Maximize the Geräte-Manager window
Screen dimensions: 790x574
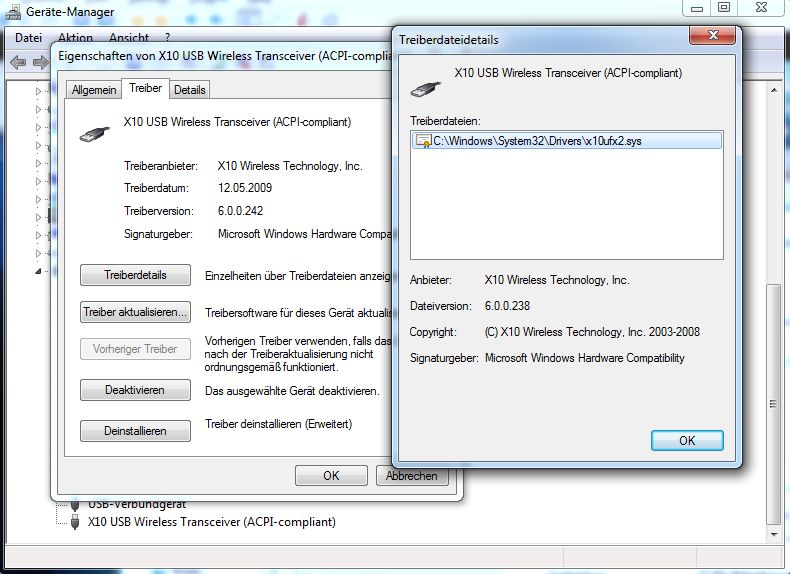click(x=723, y=8)
